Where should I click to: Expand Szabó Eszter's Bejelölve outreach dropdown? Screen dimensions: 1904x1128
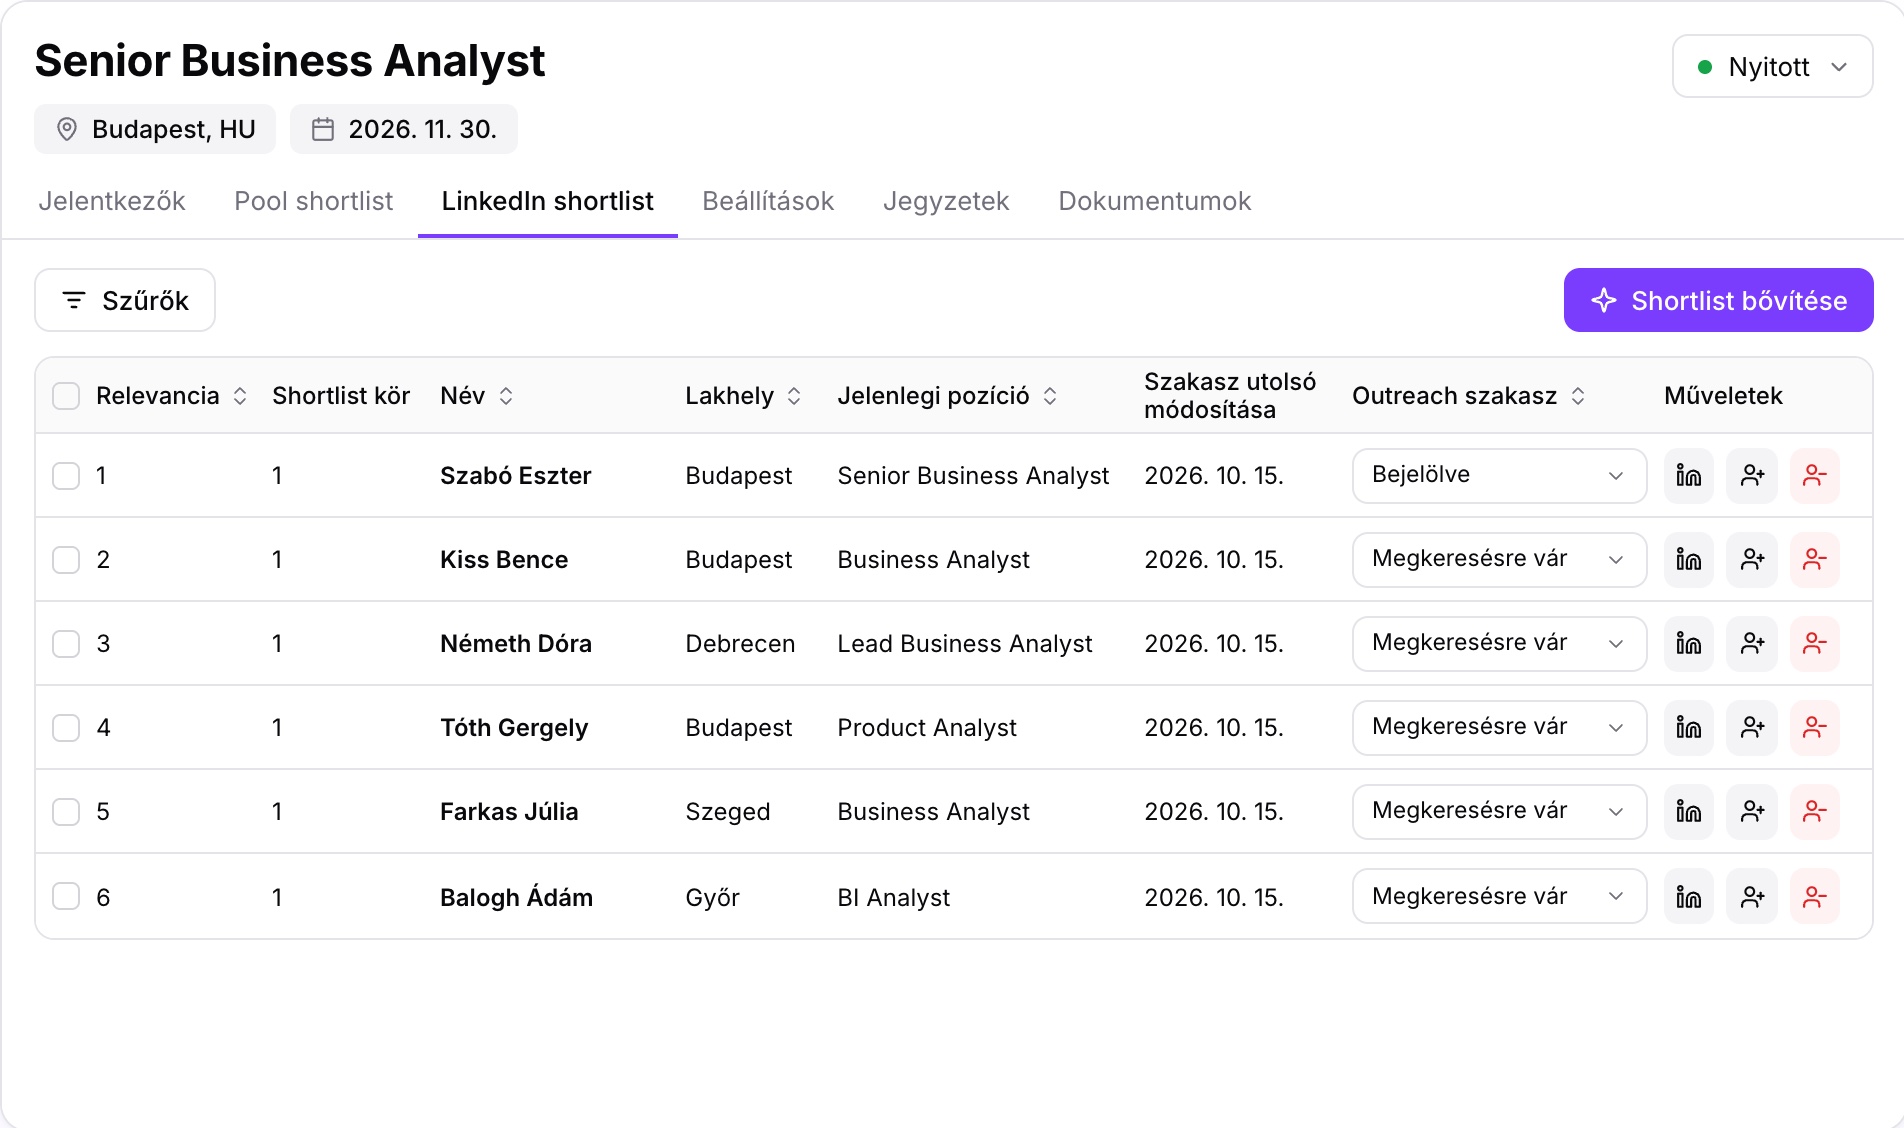pyautogui.click(x=1499, y=475)
